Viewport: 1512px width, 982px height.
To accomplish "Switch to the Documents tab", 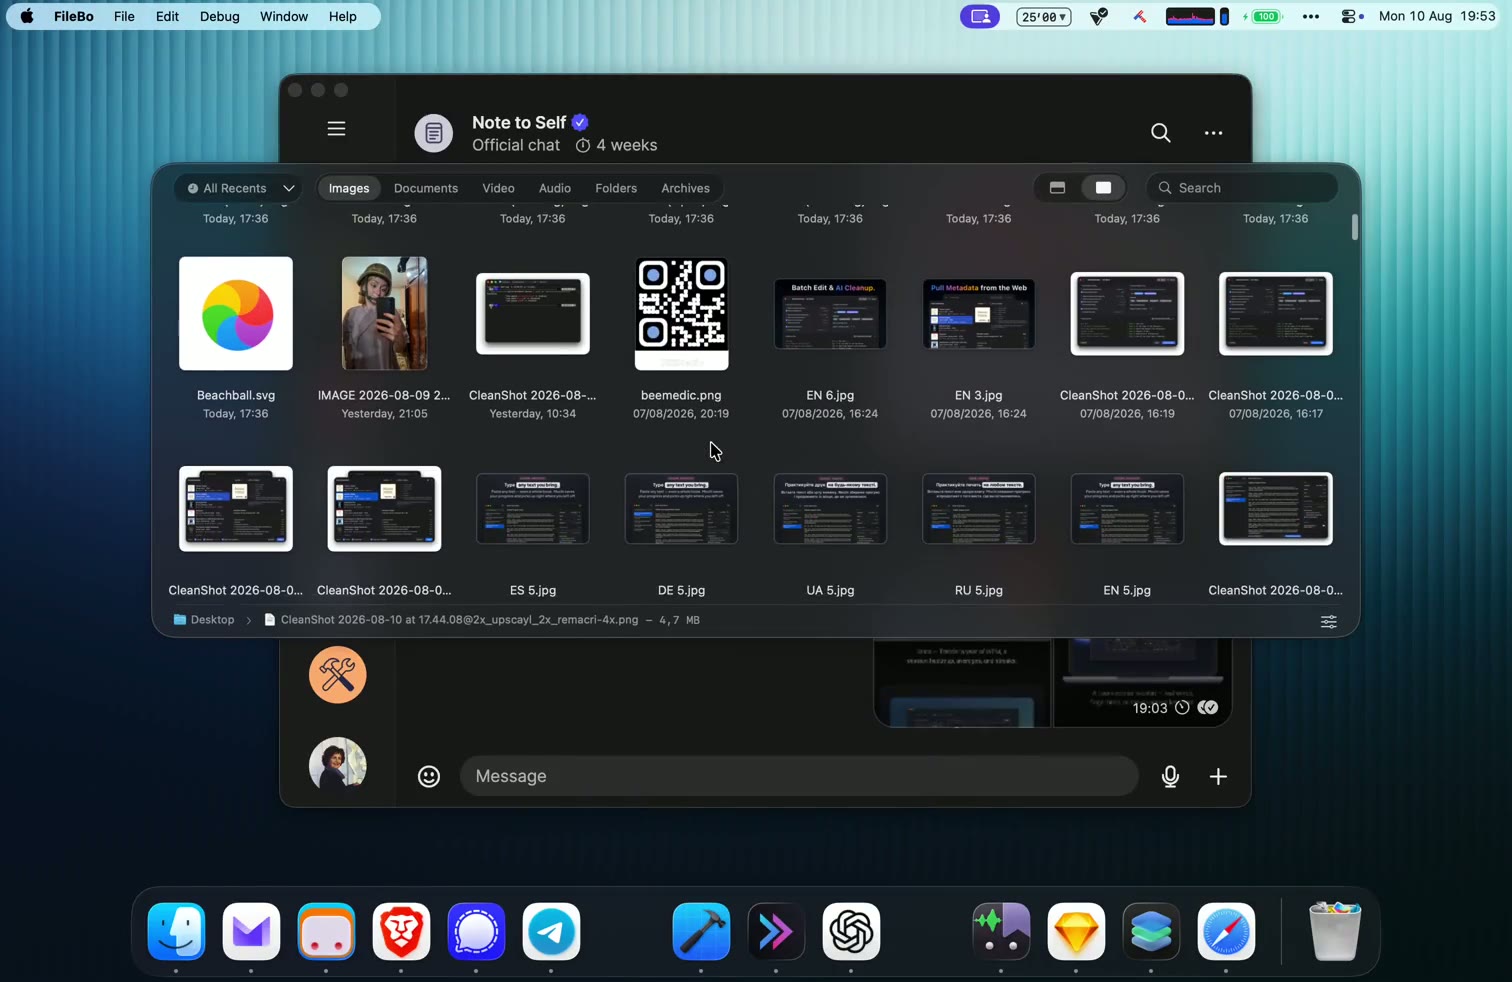I will [x=425, y=188].
